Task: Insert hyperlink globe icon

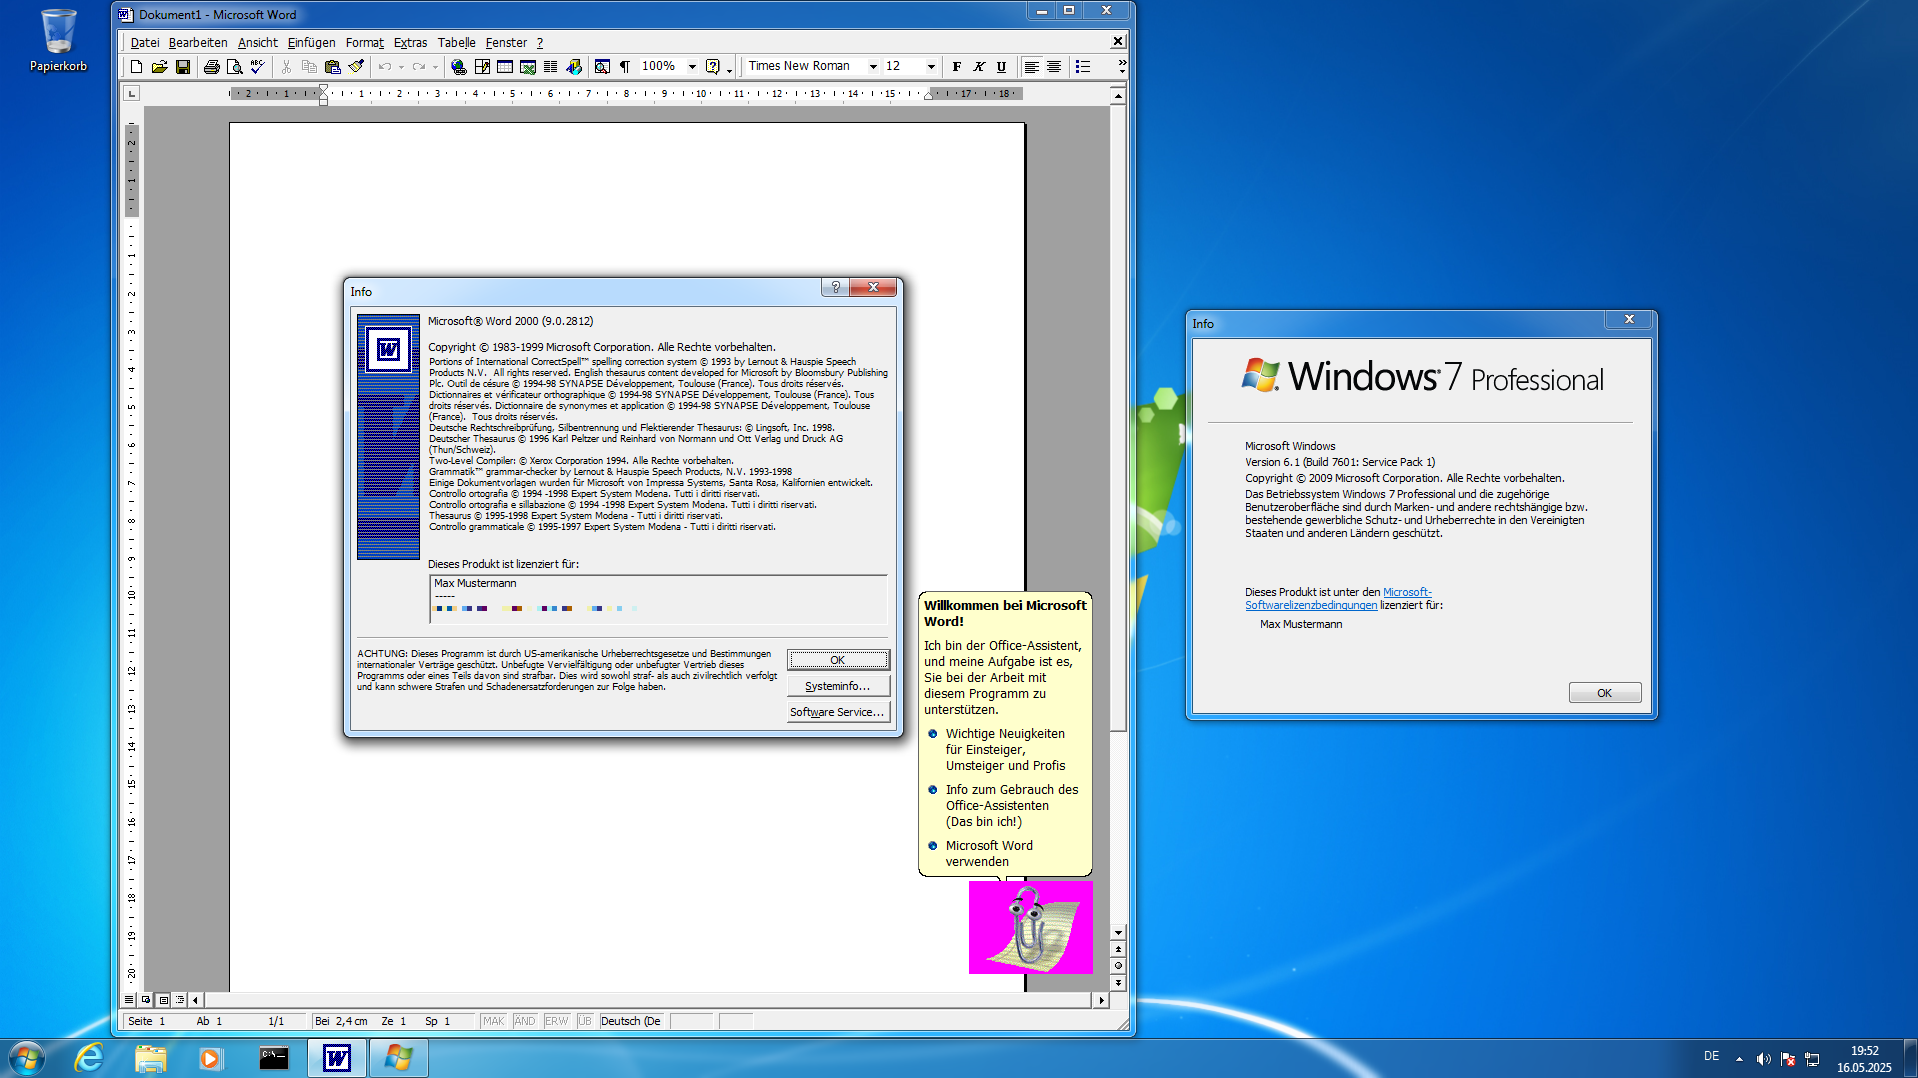Action: [459, 67]
